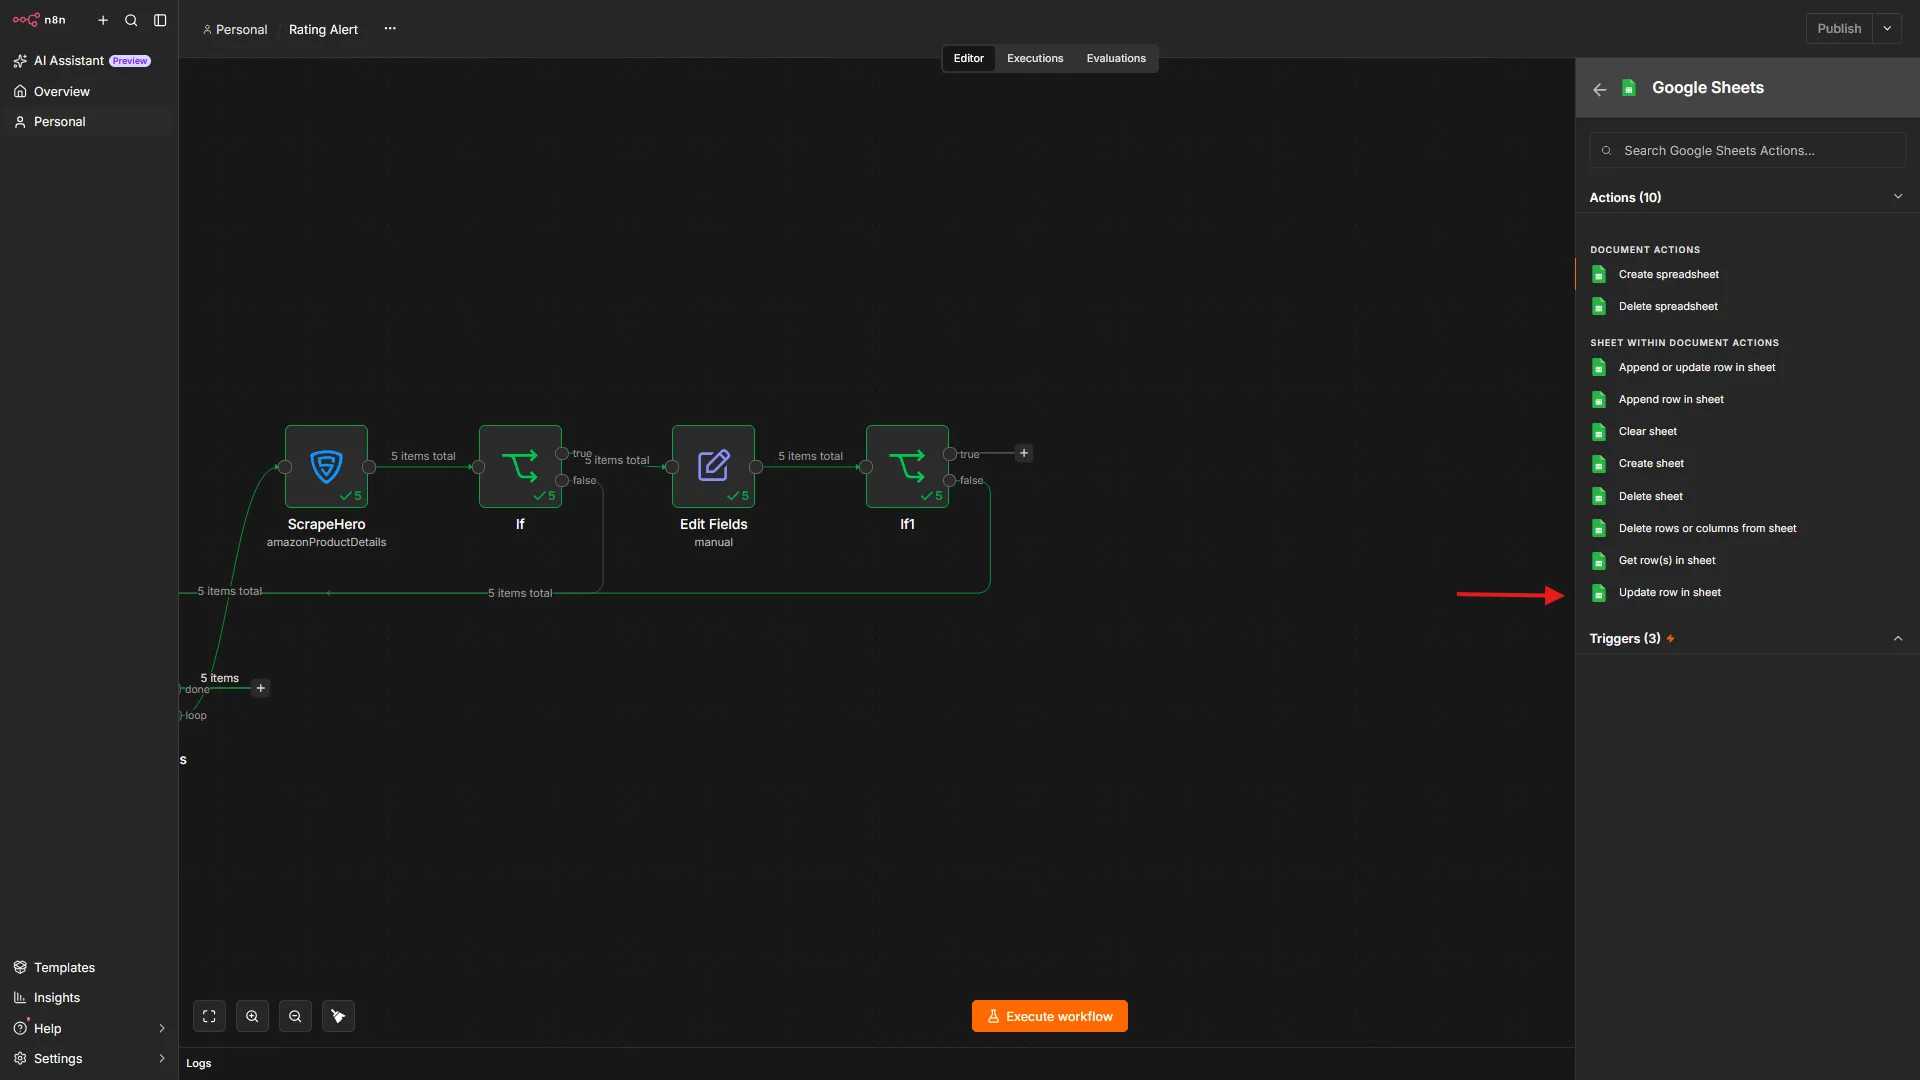1920x1080 pixels.
Task: Open Overview in the sidebar
Action: (89, 91)
